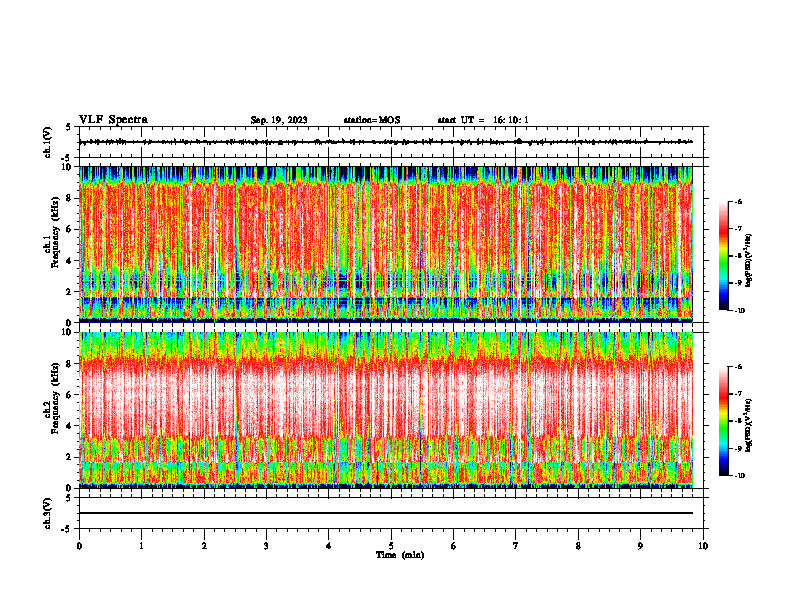Select the ch.1 "Frequency (kHz)" axis label
This screenshot has height=612, width=792.
coord(56,232)
